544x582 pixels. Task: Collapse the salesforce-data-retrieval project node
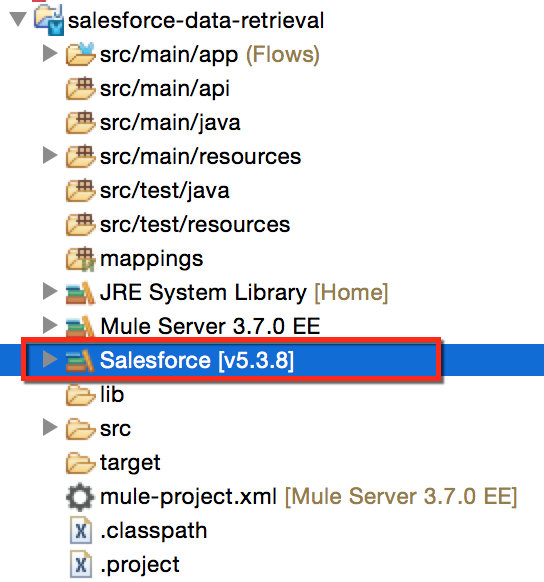click(x=18, y=19)
